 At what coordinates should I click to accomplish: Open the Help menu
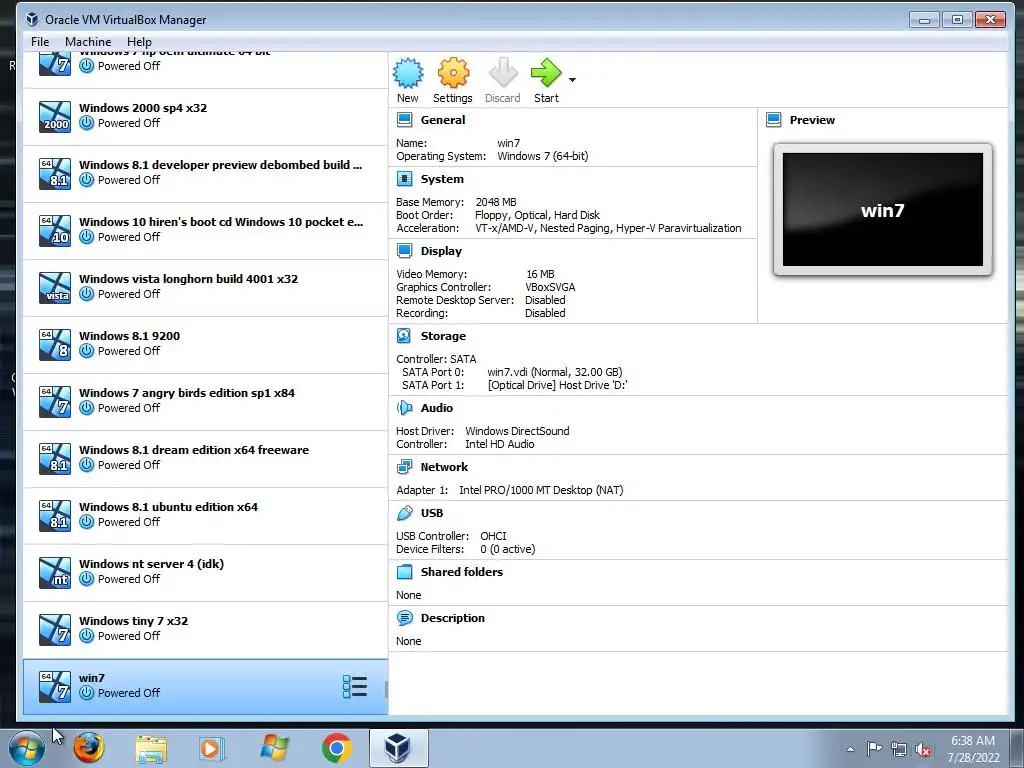(139, 42)
